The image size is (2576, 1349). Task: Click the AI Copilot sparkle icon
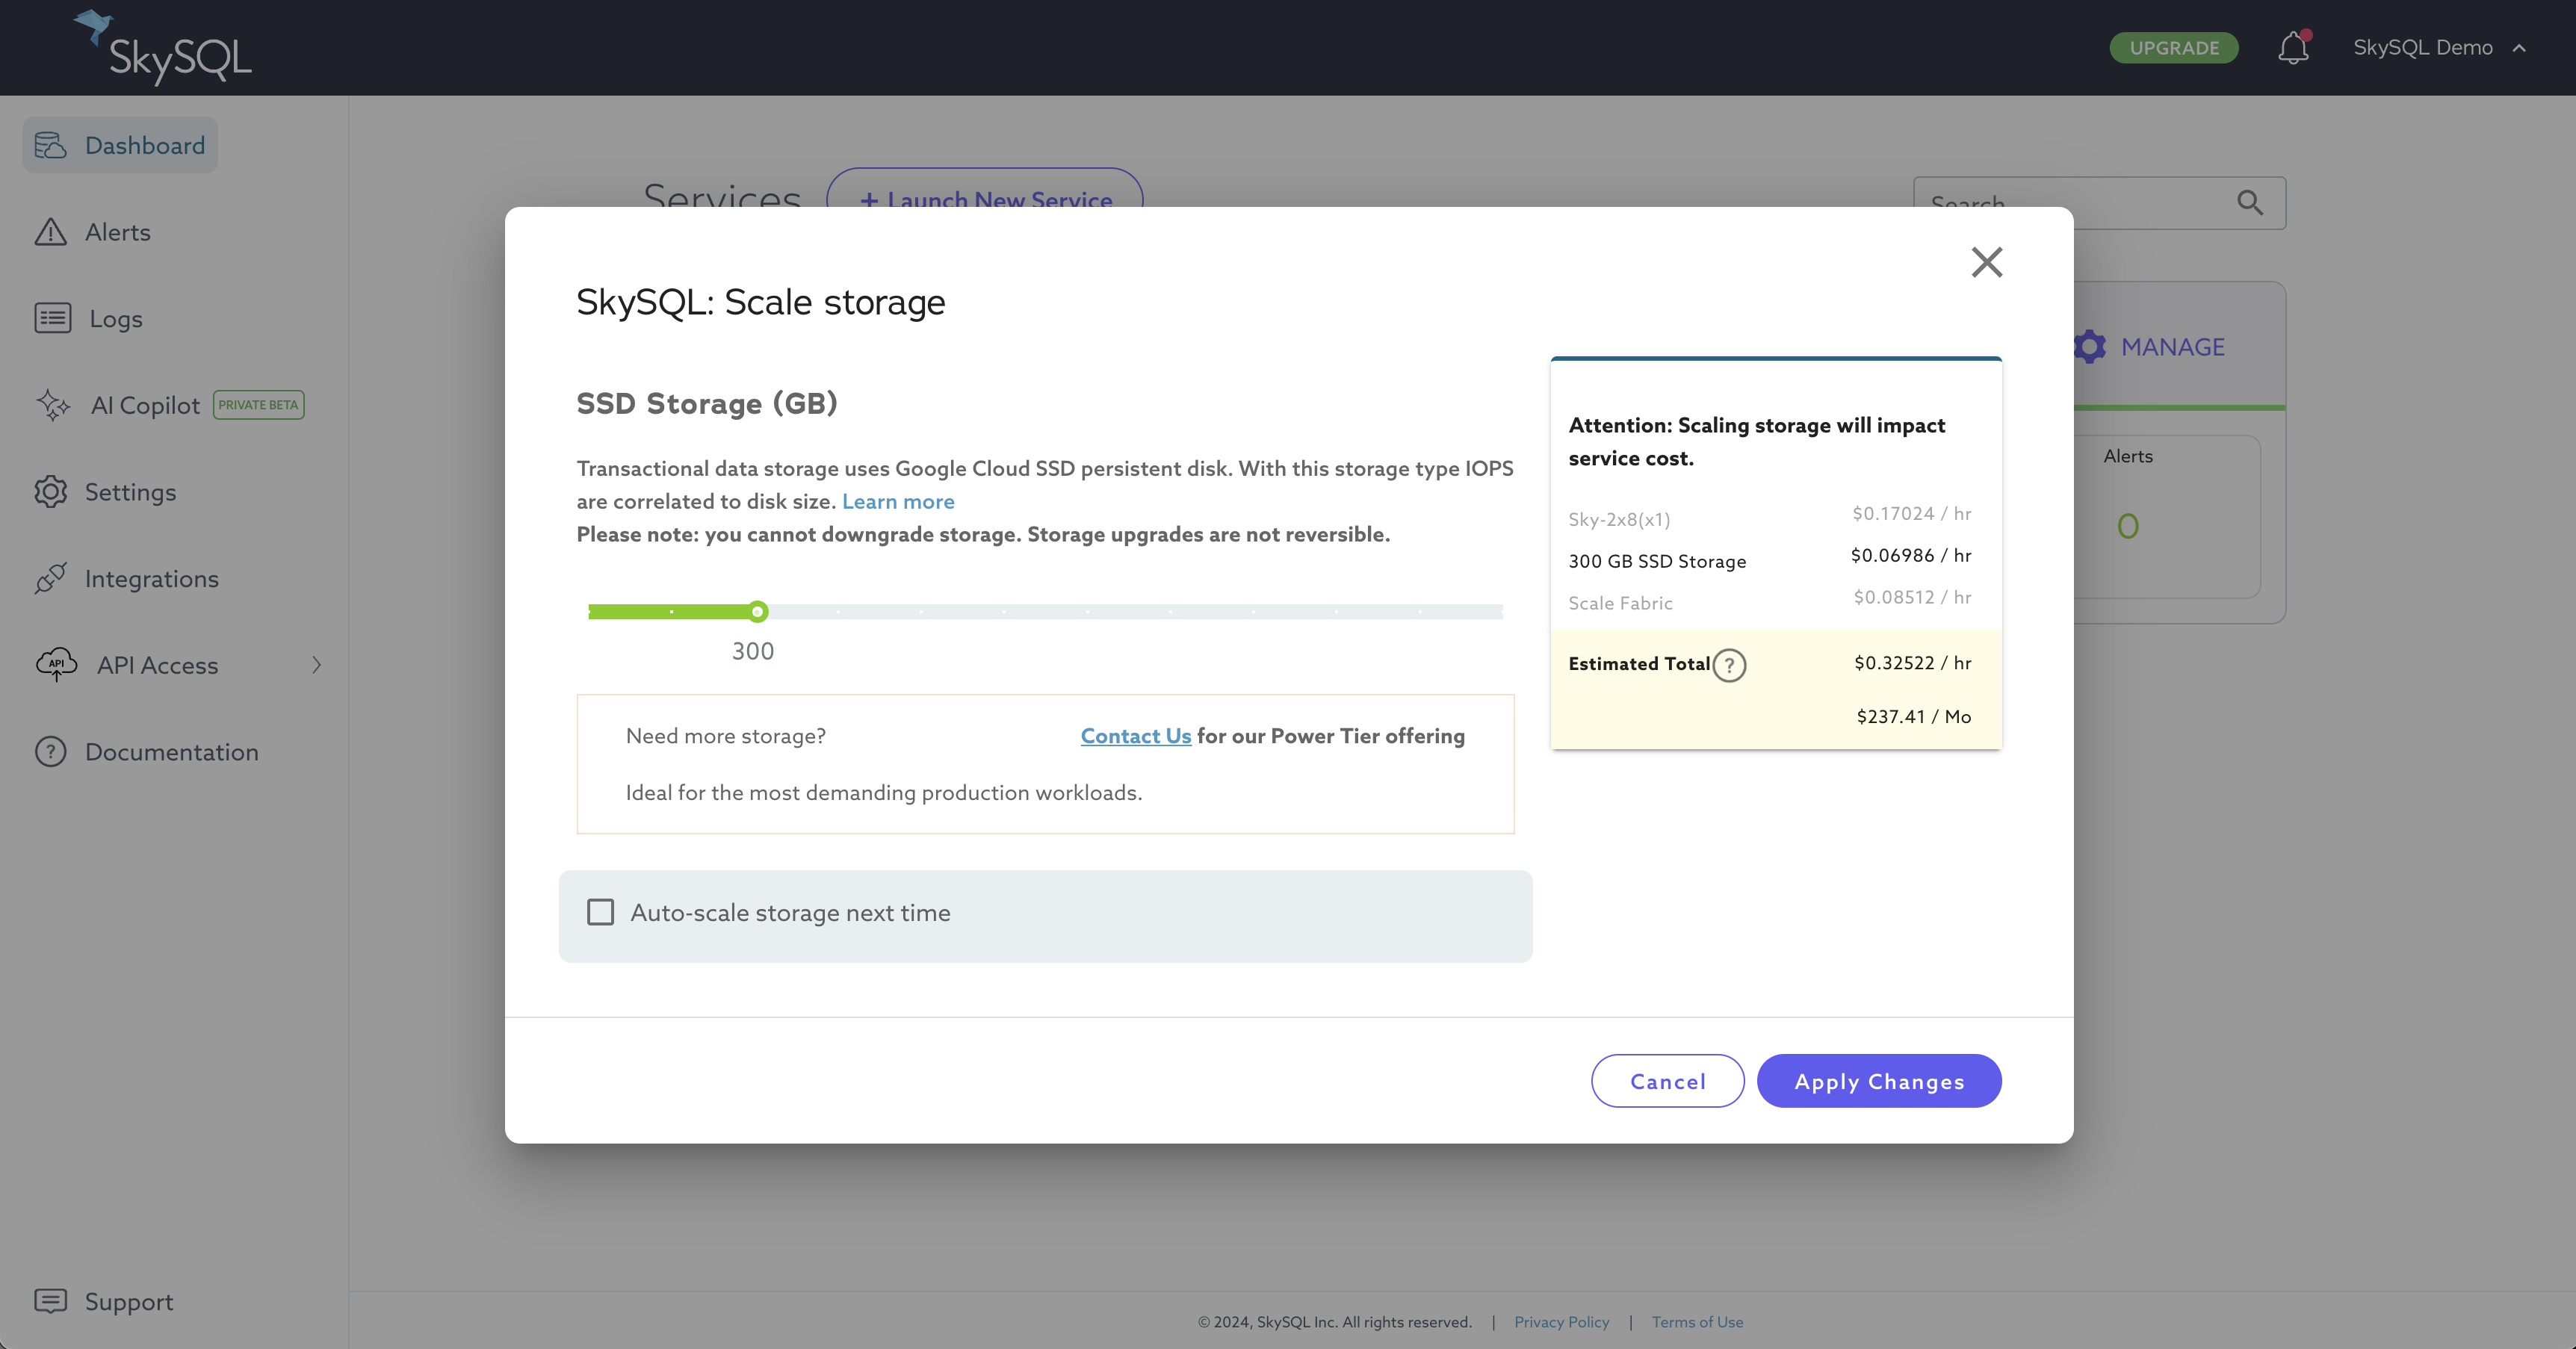point(52,405)
